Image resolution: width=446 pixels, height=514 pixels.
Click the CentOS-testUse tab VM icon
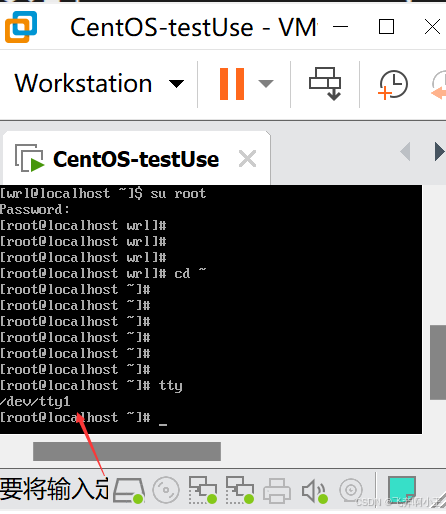click(x=29, y=158)
